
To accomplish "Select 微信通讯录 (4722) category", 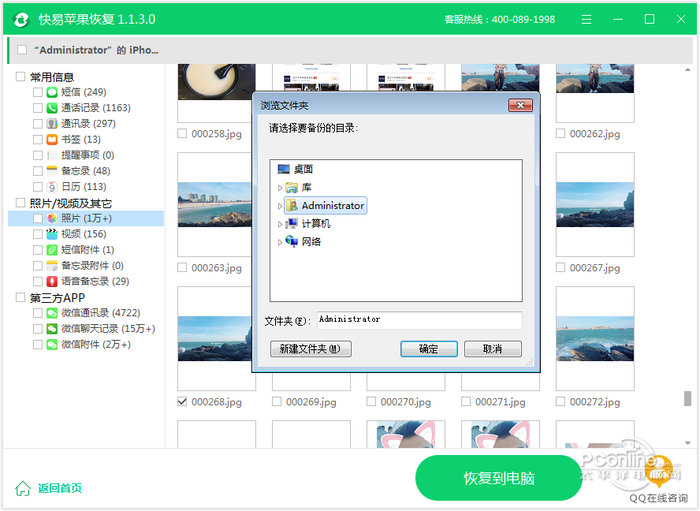I will coord(100,313).
